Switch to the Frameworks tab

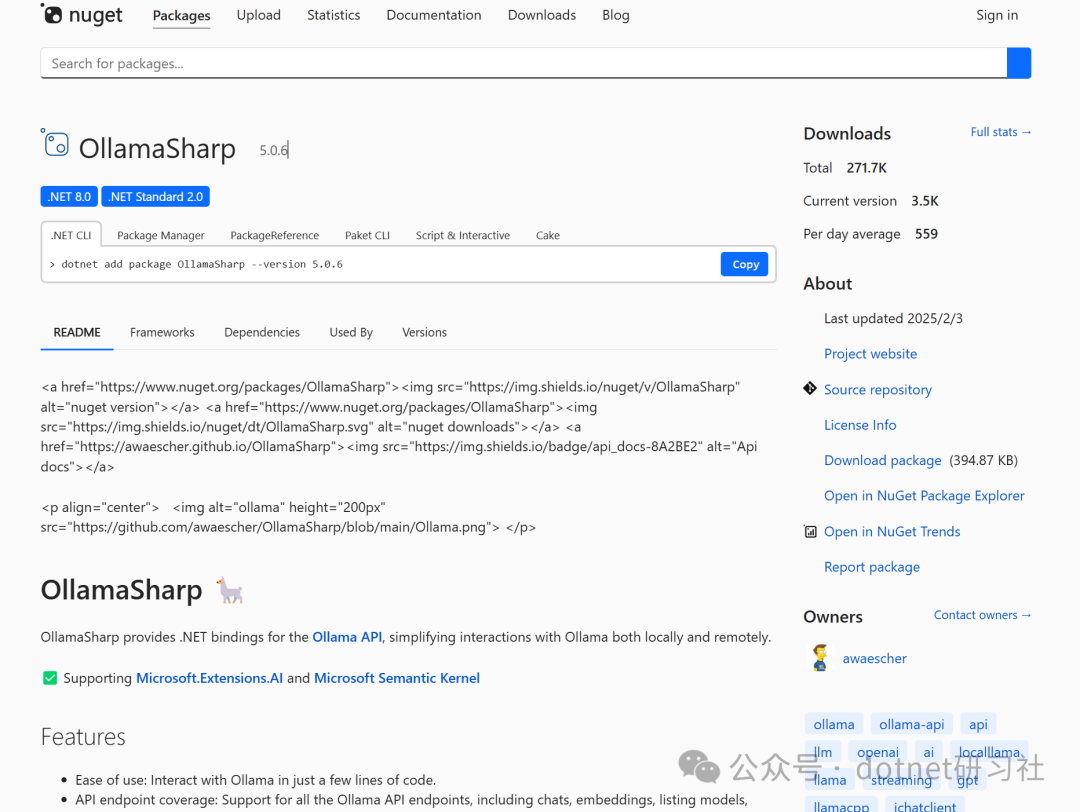163,333
